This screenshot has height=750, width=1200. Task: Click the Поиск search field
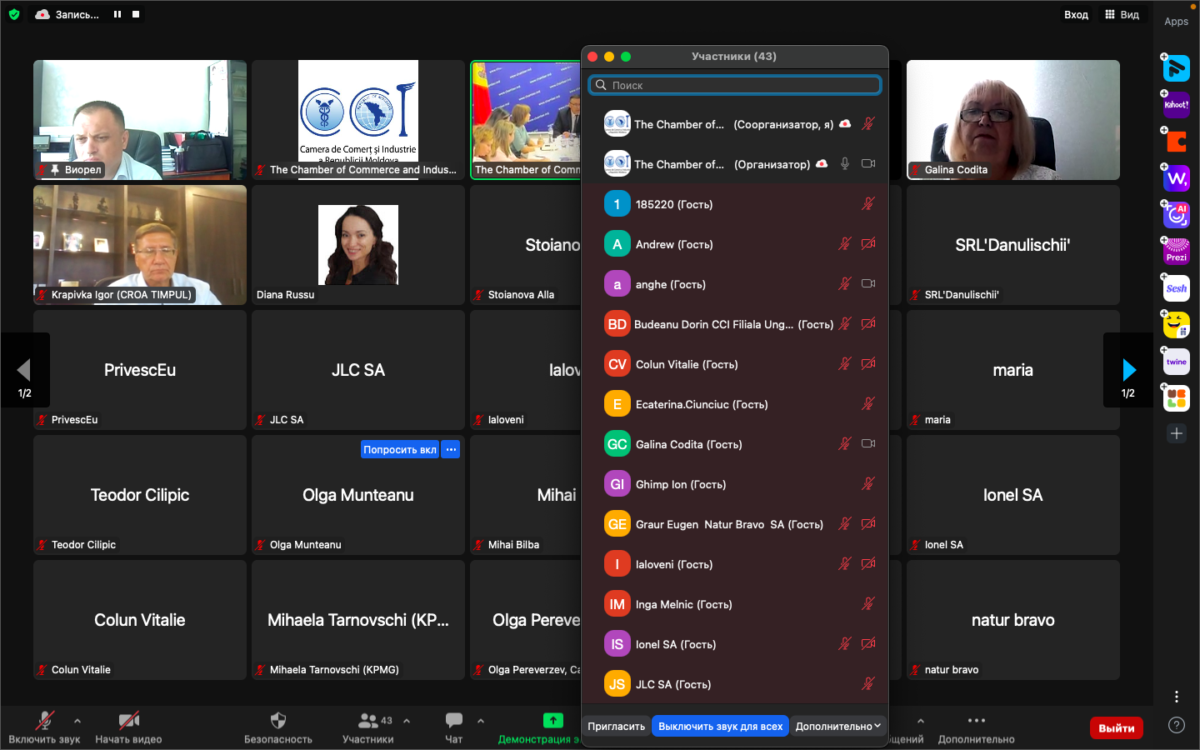[x=735, y=86]
